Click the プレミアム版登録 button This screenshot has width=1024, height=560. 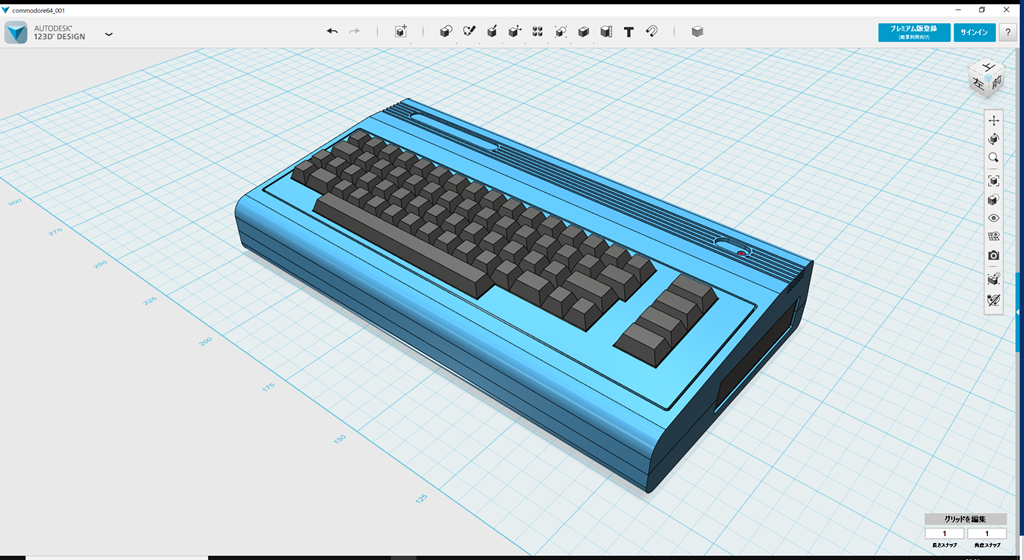point(913,32)
